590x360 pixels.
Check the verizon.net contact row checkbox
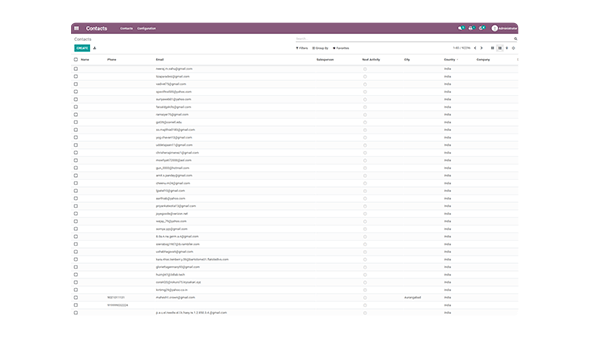[x=76, y=214]
